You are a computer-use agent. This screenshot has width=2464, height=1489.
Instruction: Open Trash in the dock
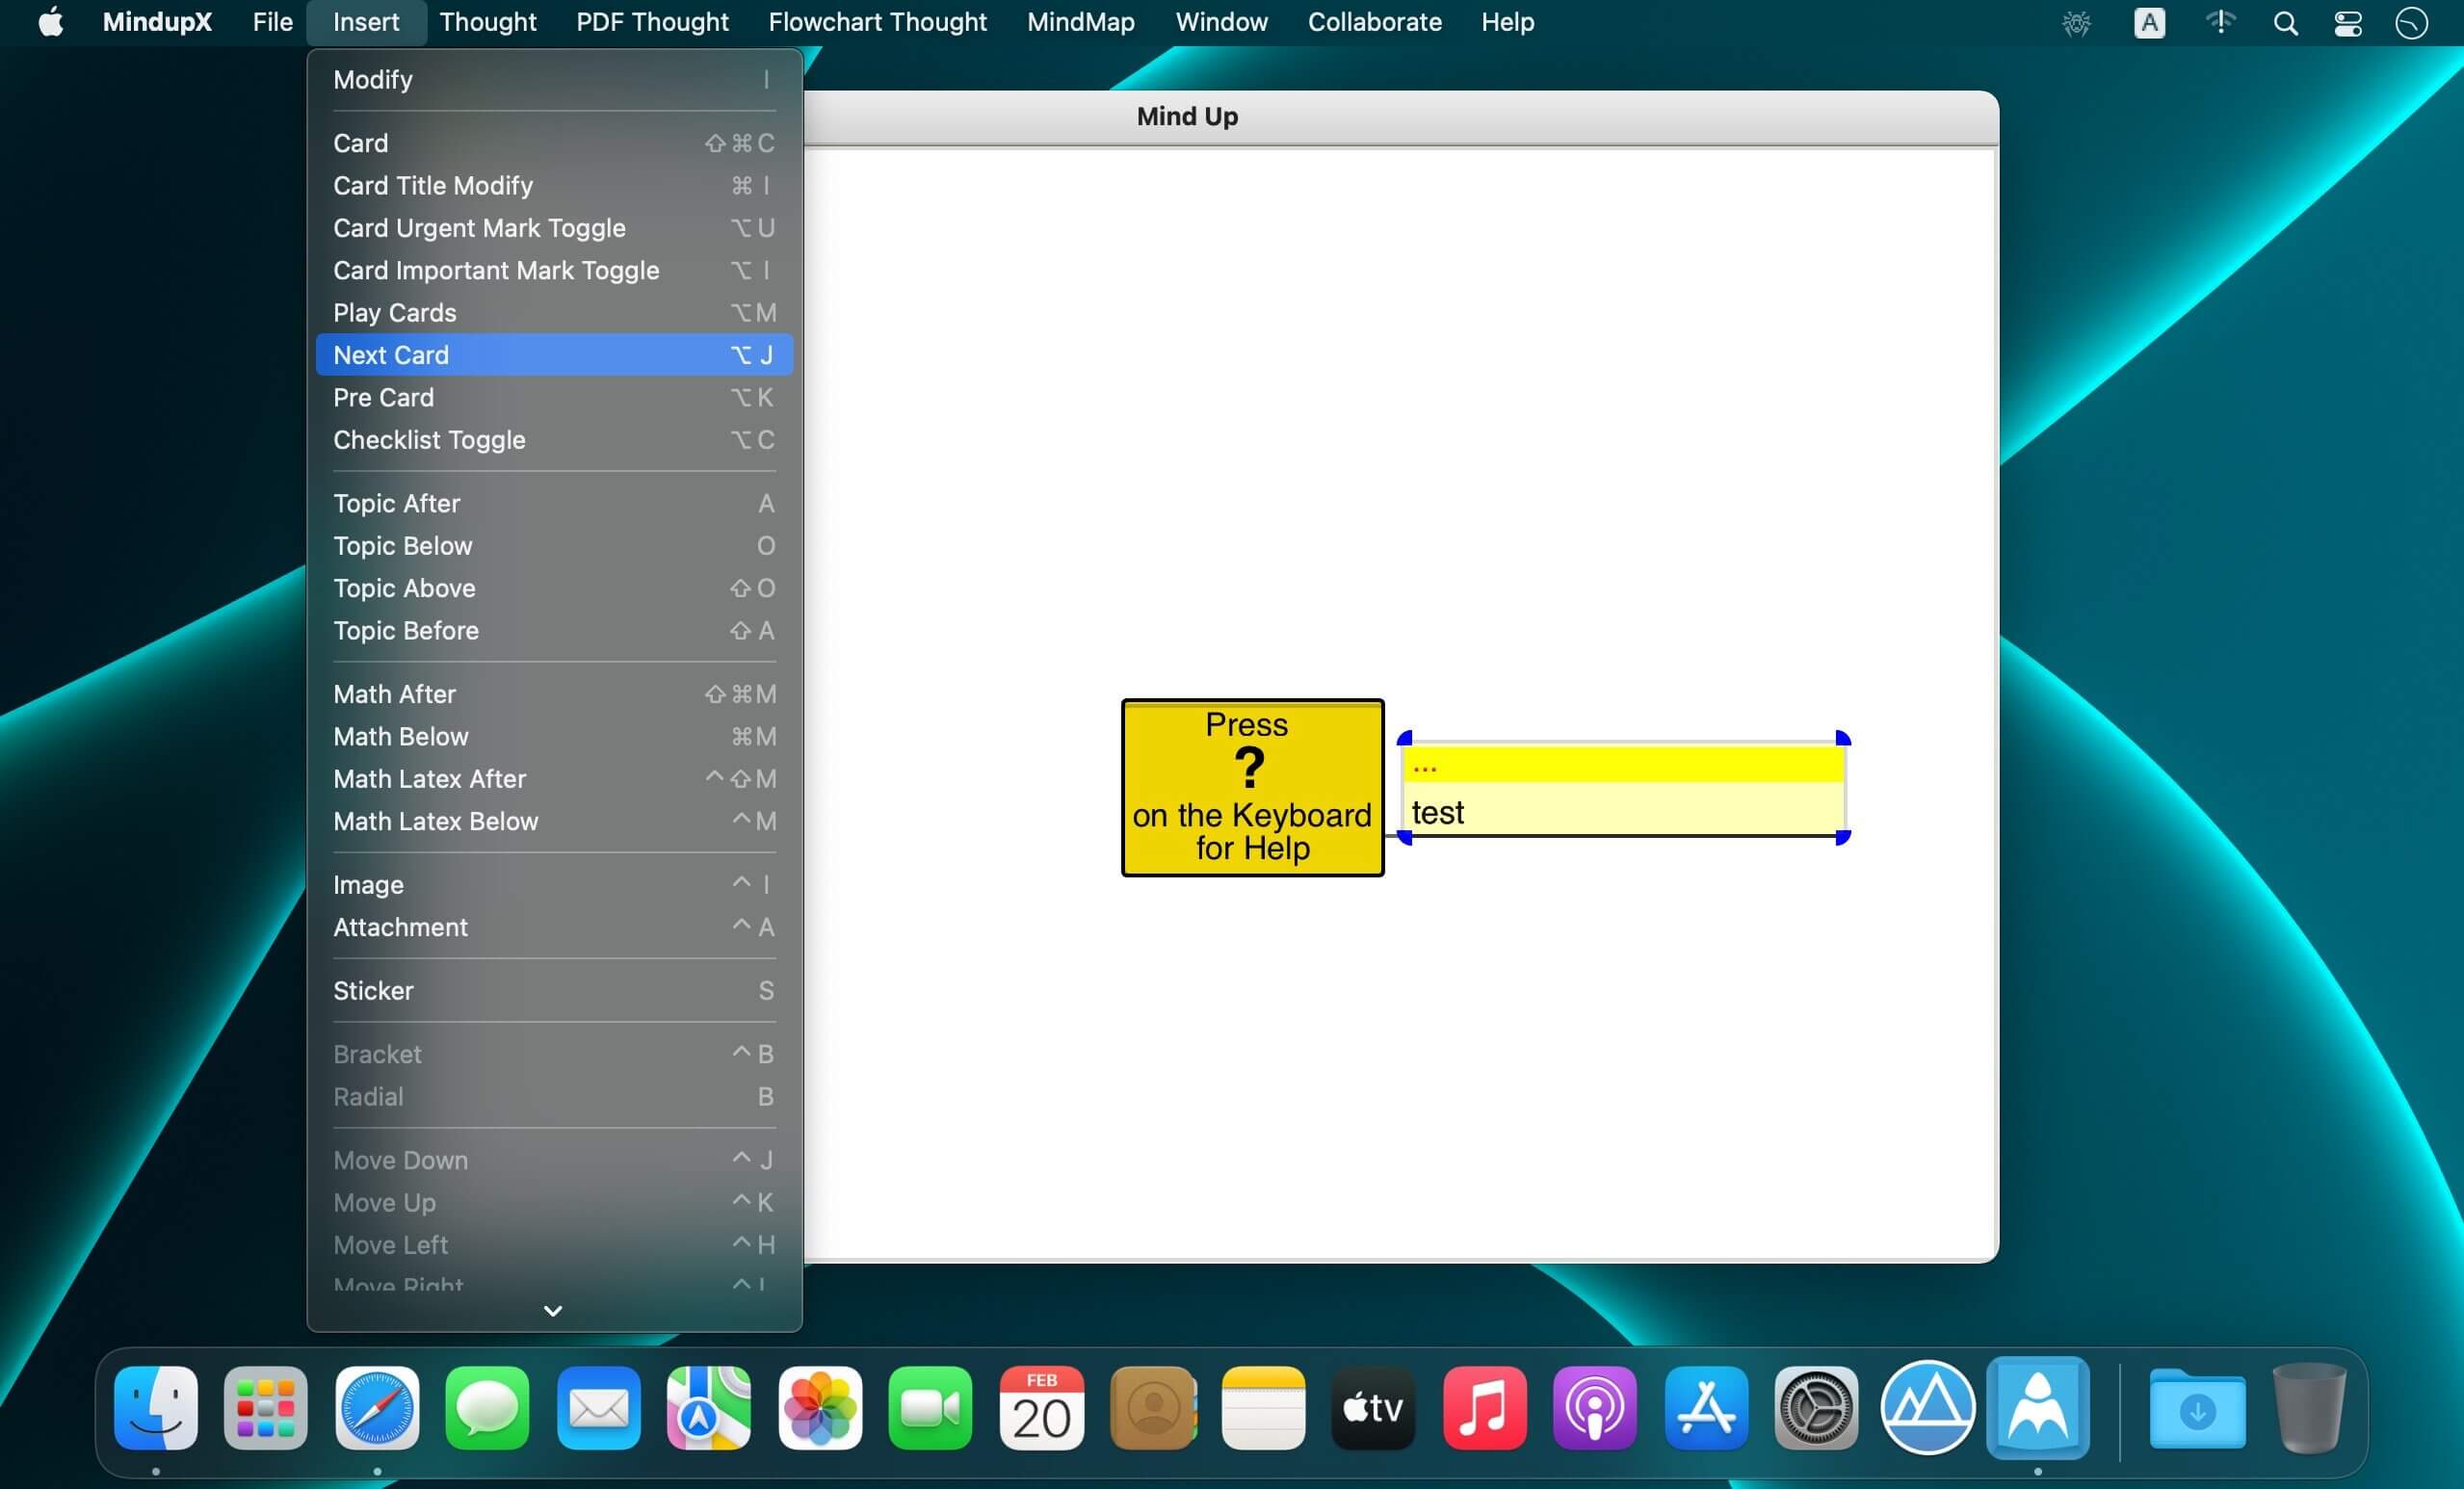2309,1407
